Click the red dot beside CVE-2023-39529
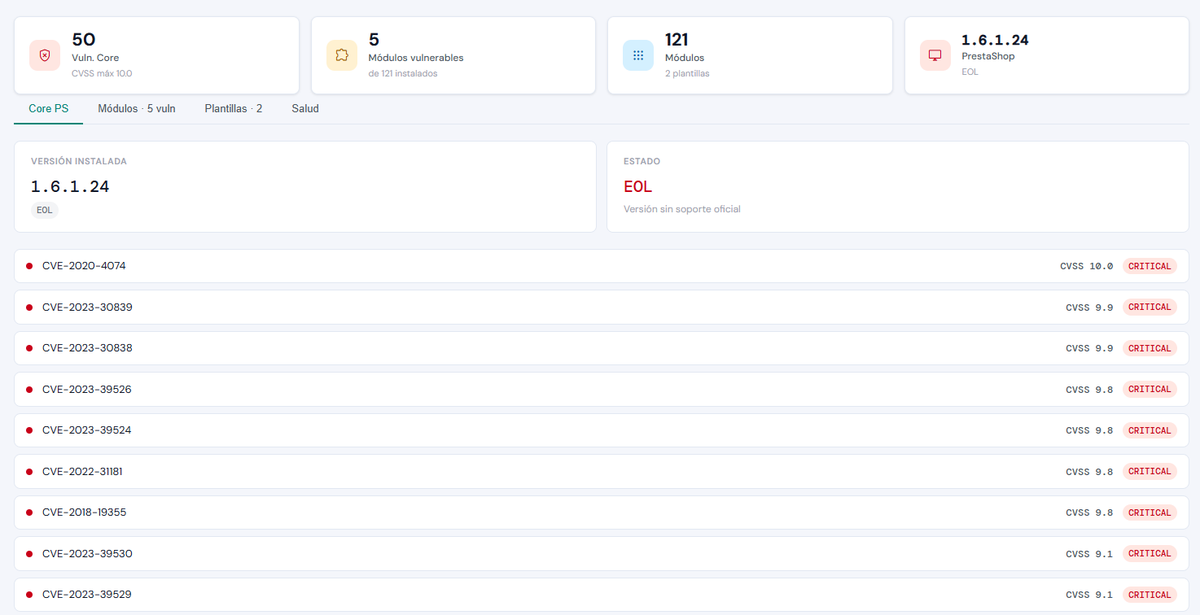1200x615 pixels. coord(29,594)
